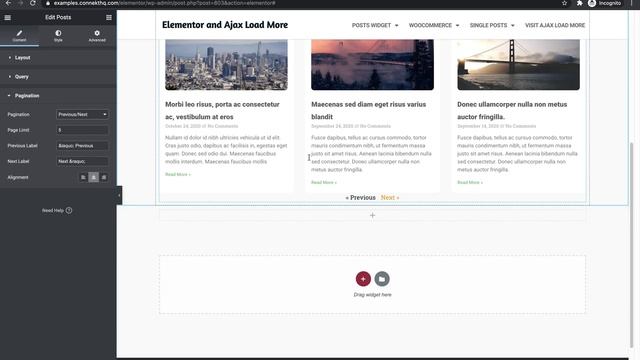This screenshot has width=640, height=360.
Task: Click the Previous pagination link
Action: (360, 198)
